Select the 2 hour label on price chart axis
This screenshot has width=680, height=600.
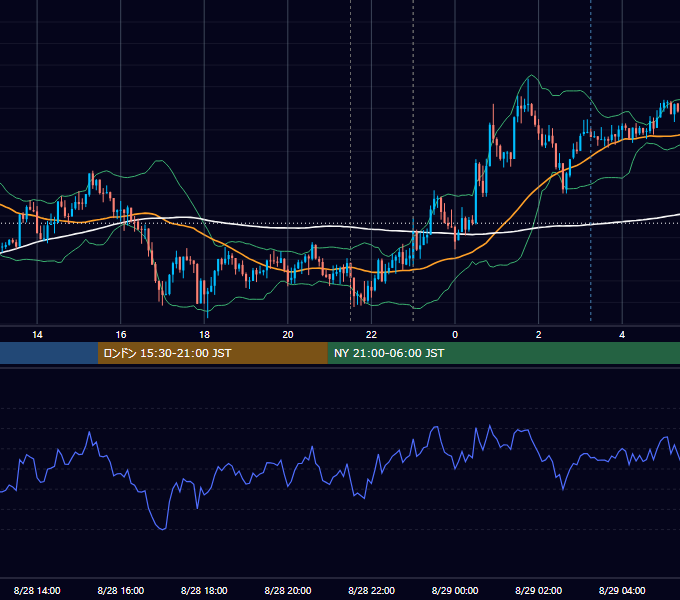[x=539, y=335]
